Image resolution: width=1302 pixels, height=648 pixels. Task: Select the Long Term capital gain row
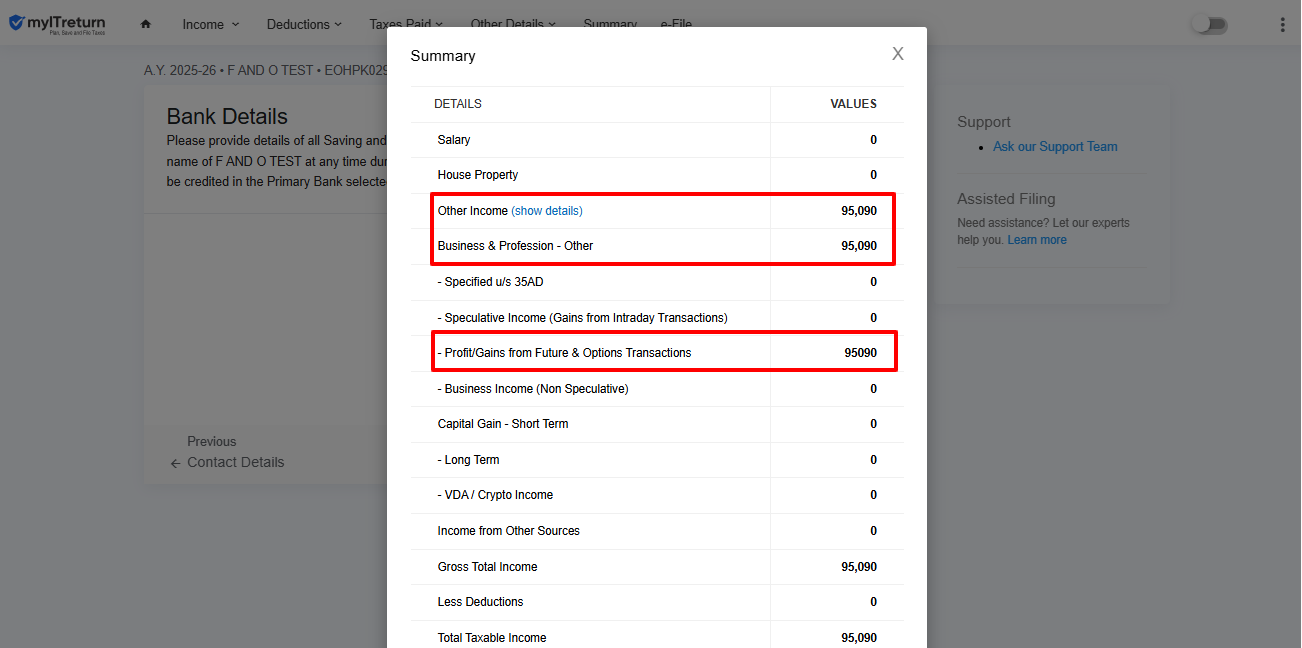tap(657, 460)
